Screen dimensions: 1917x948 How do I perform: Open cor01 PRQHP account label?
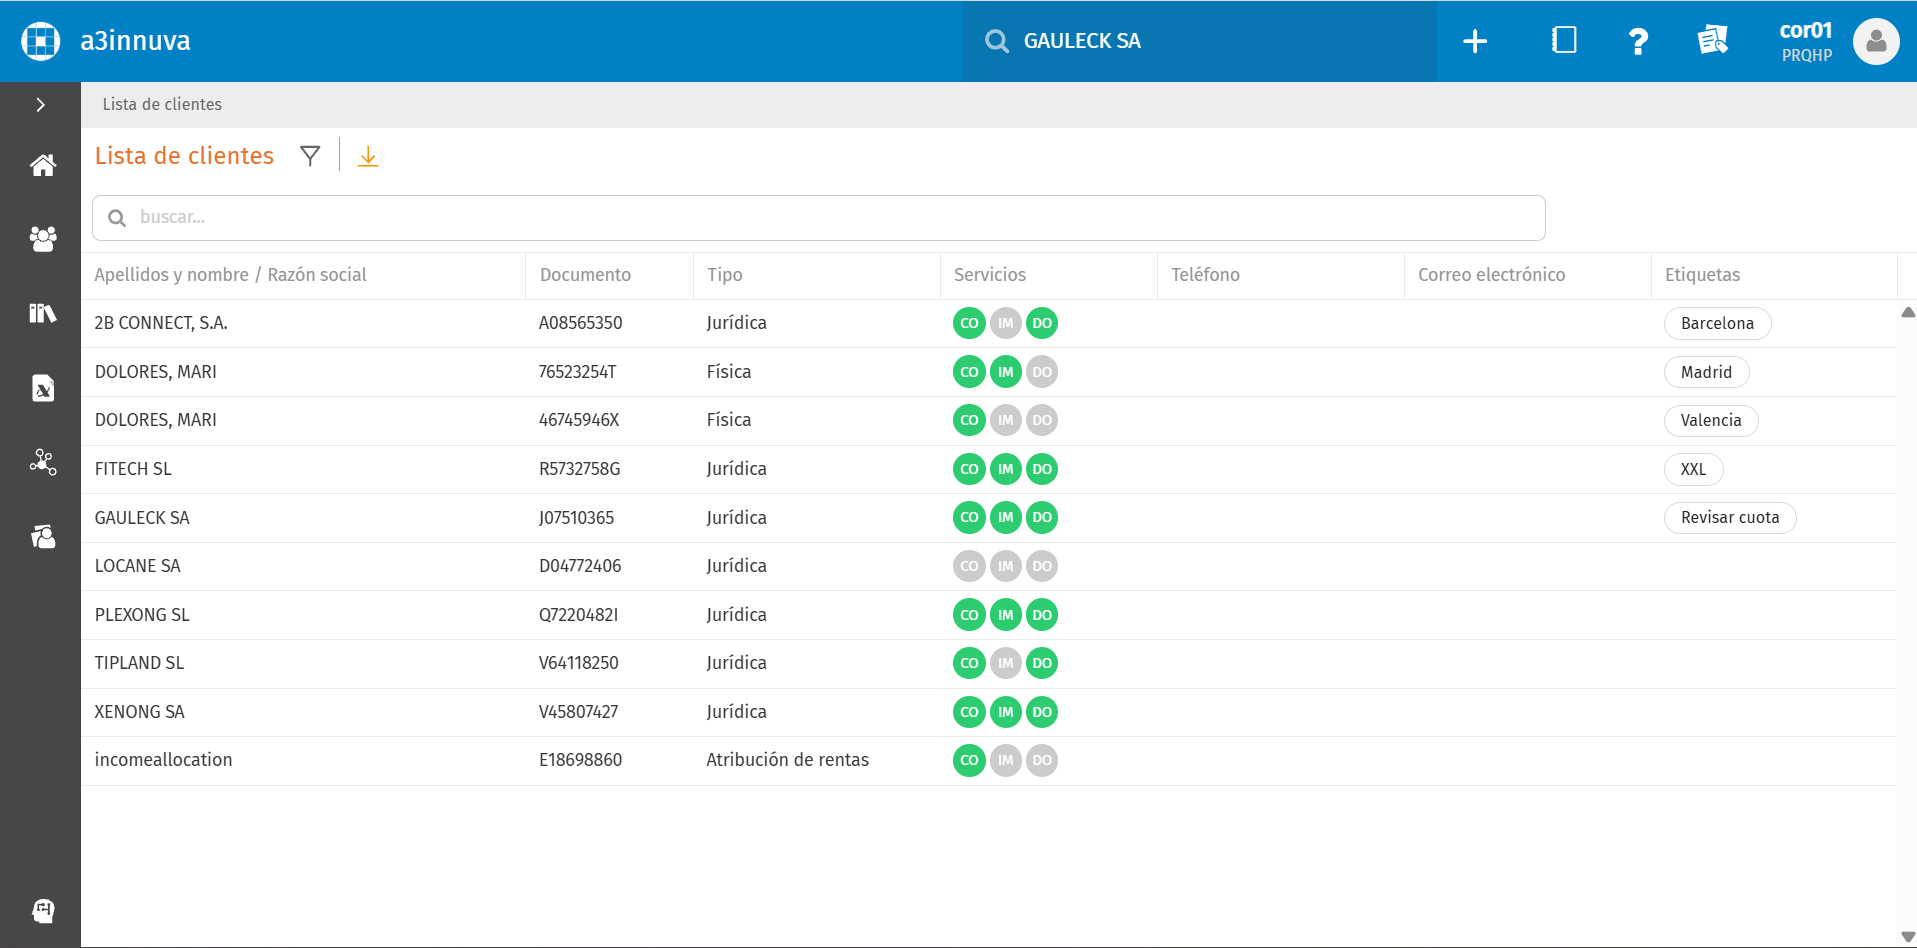tap(1806, 41)
